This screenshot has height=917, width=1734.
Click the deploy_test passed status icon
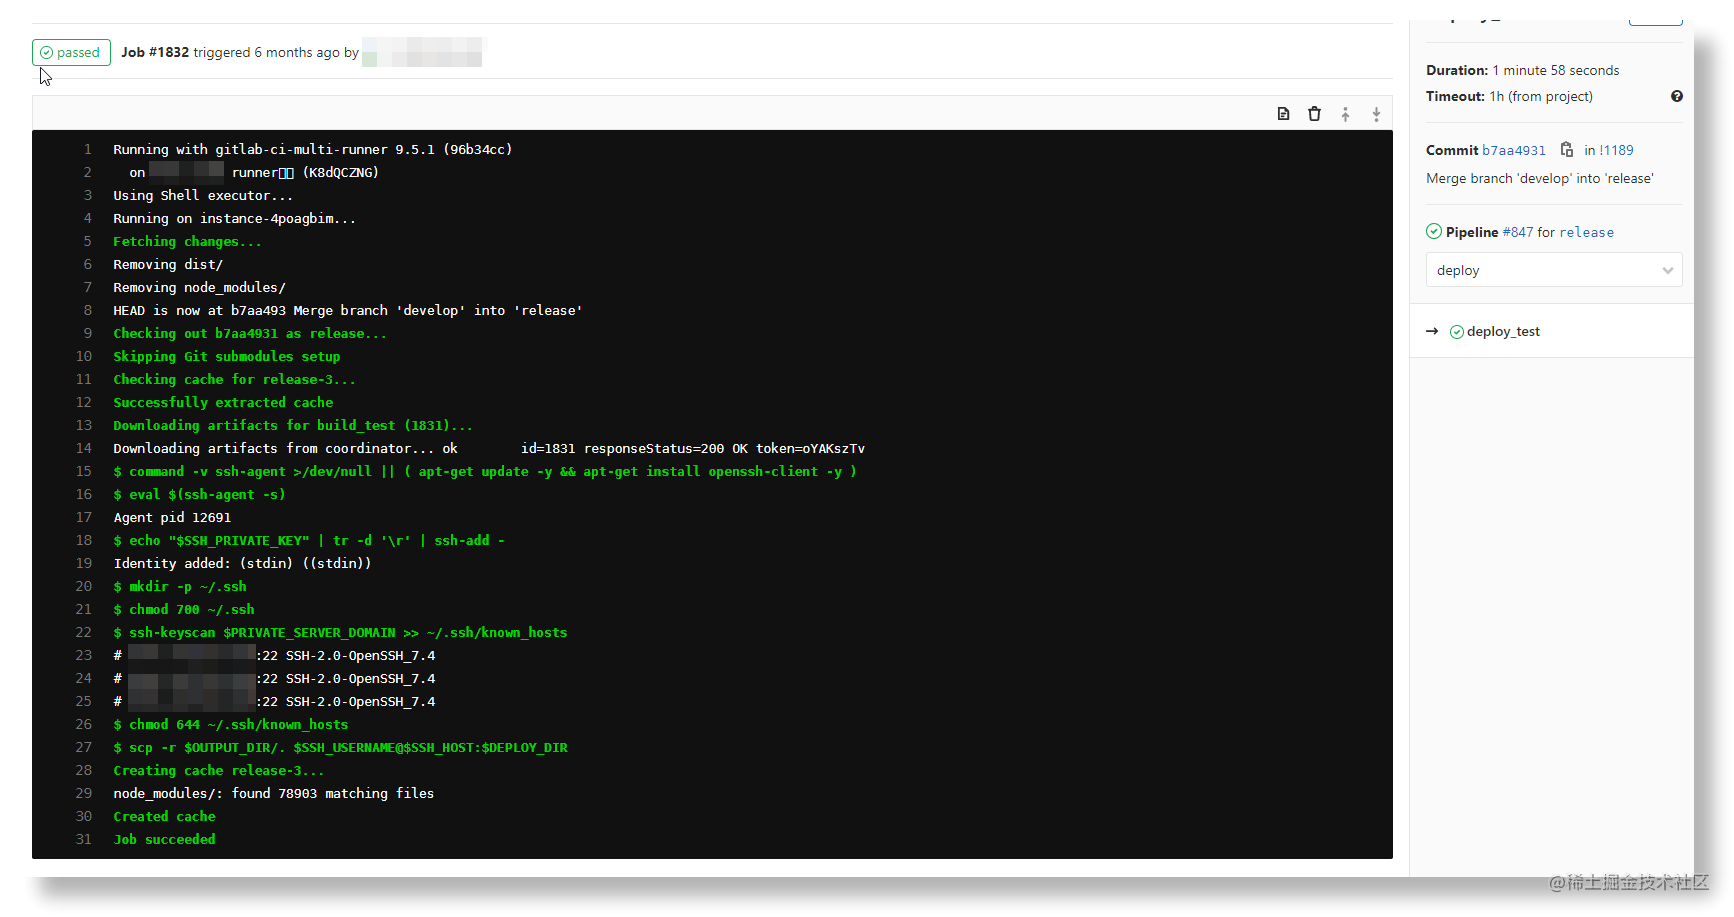pyautogui.click(x=1456, y=332)
